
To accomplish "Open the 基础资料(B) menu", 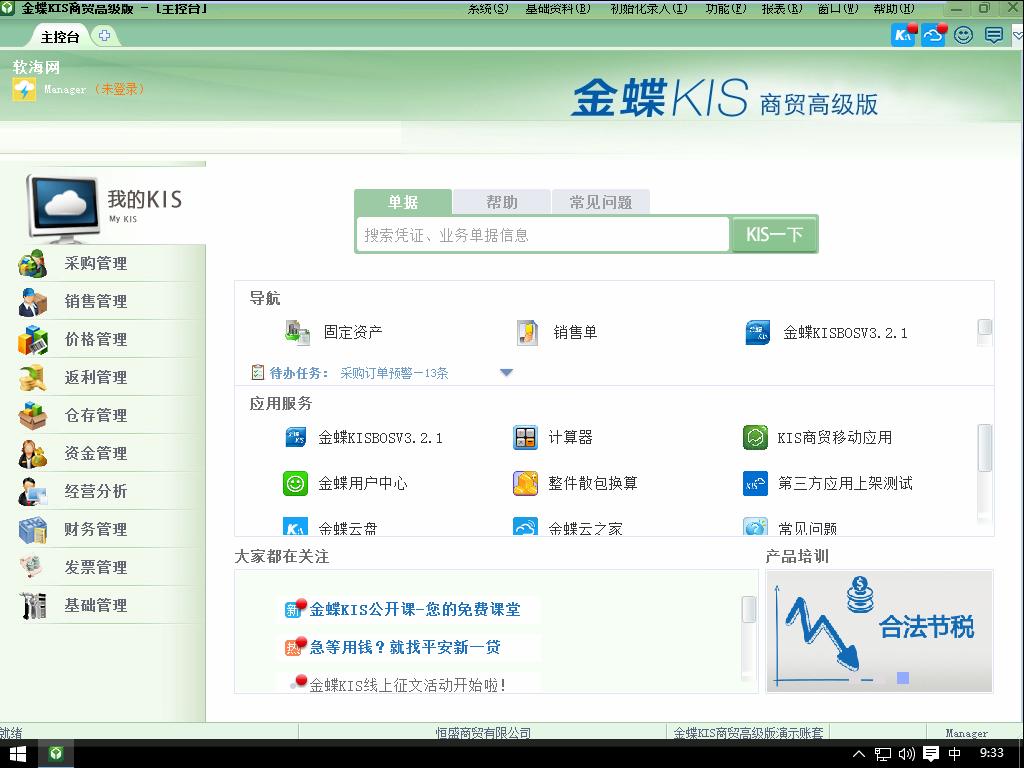I will point(558,8).
